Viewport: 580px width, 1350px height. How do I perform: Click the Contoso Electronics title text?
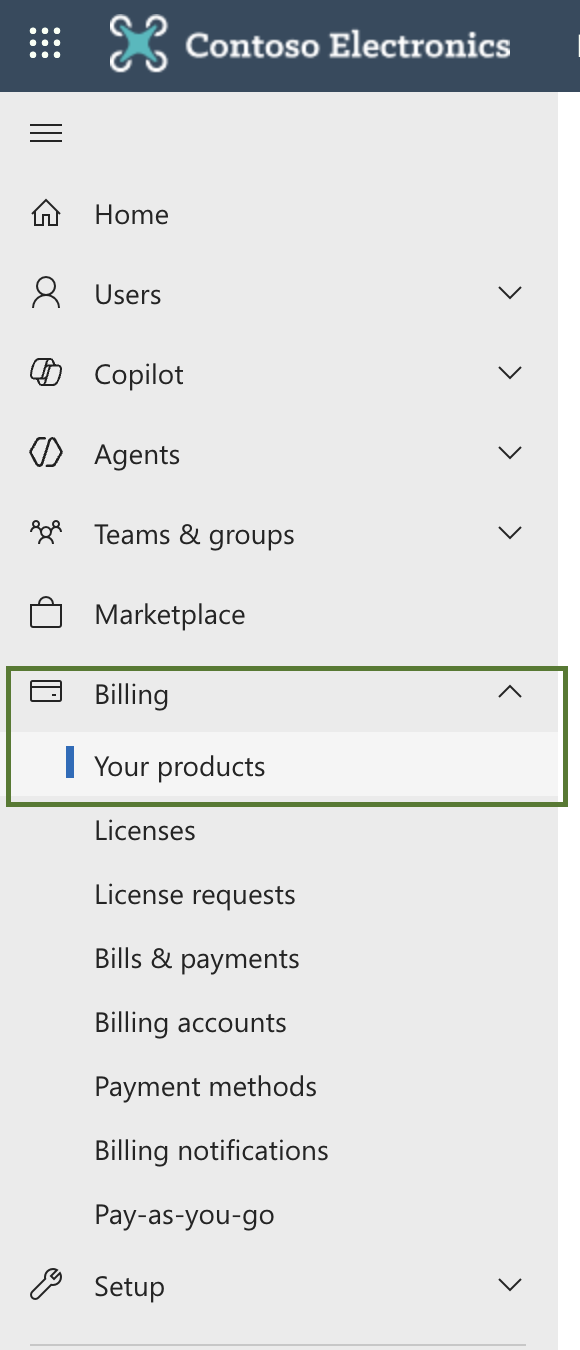pyautogui.click(x=348, y=45)
